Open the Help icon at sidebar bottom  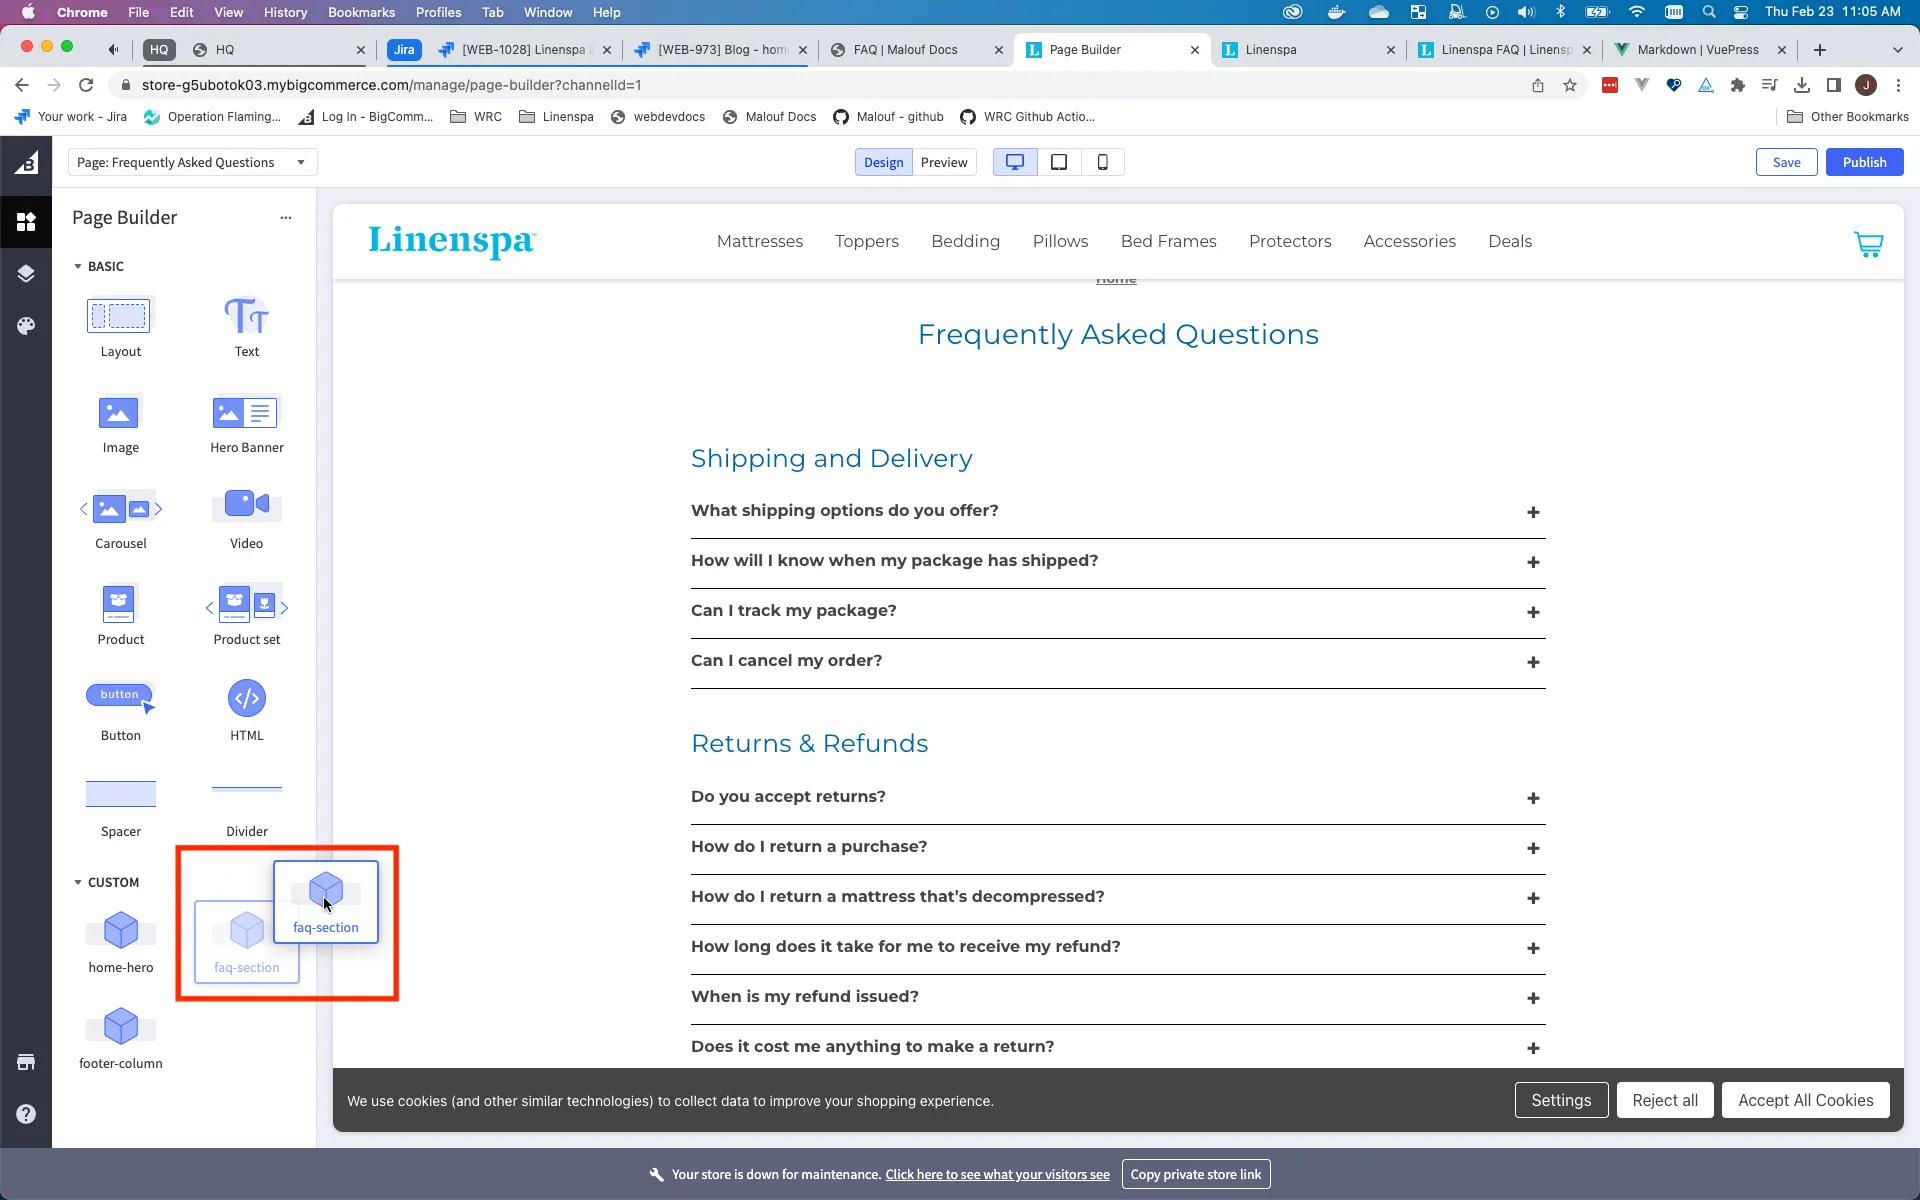click(x=25, y=1113)
